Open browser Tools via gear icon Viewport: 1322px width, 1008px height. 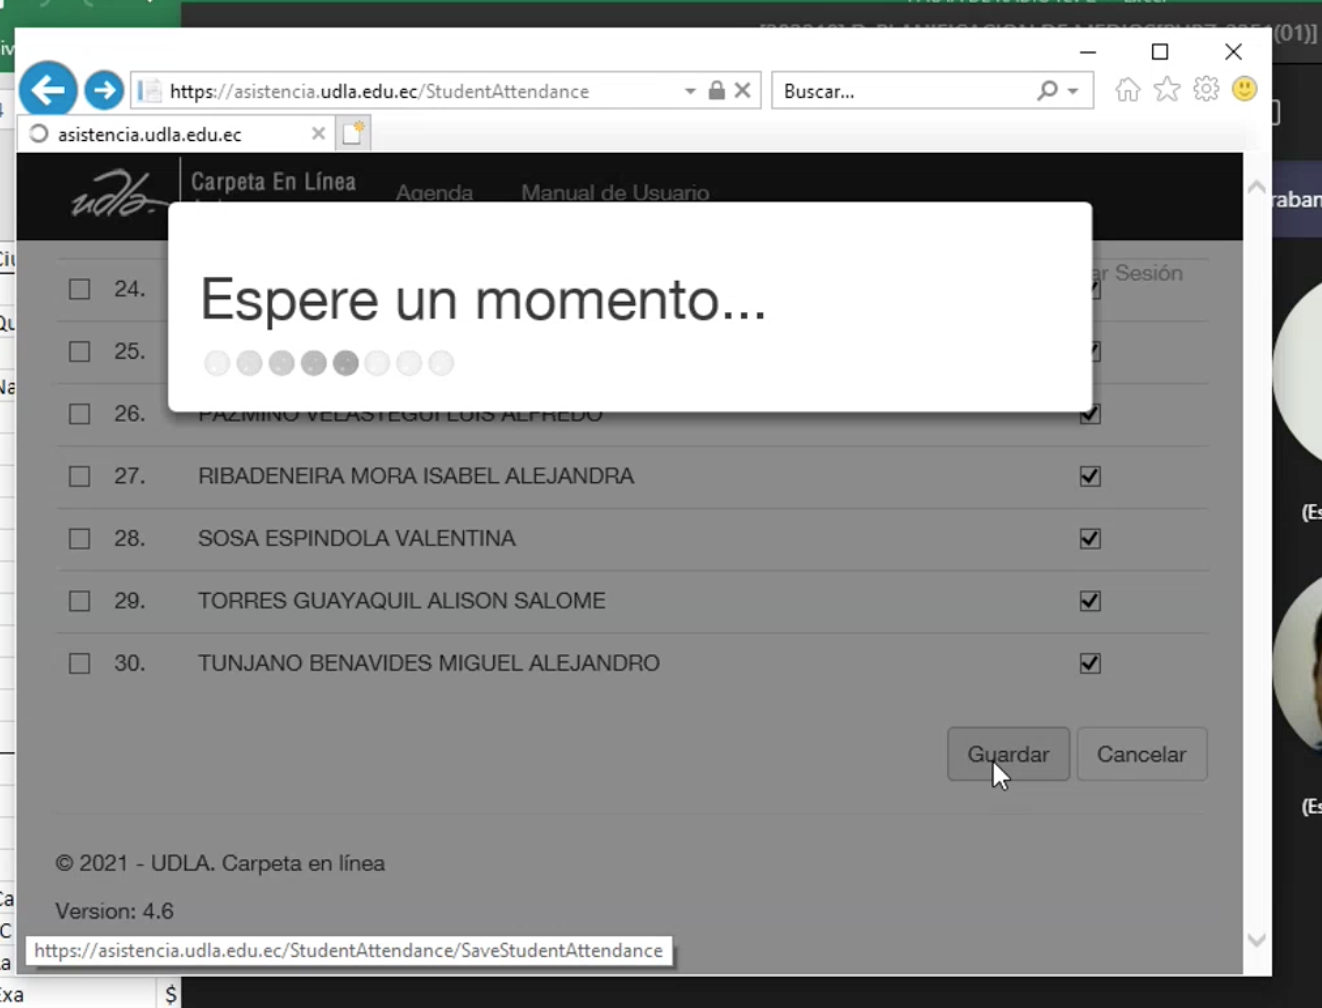tap(1206, 90)
